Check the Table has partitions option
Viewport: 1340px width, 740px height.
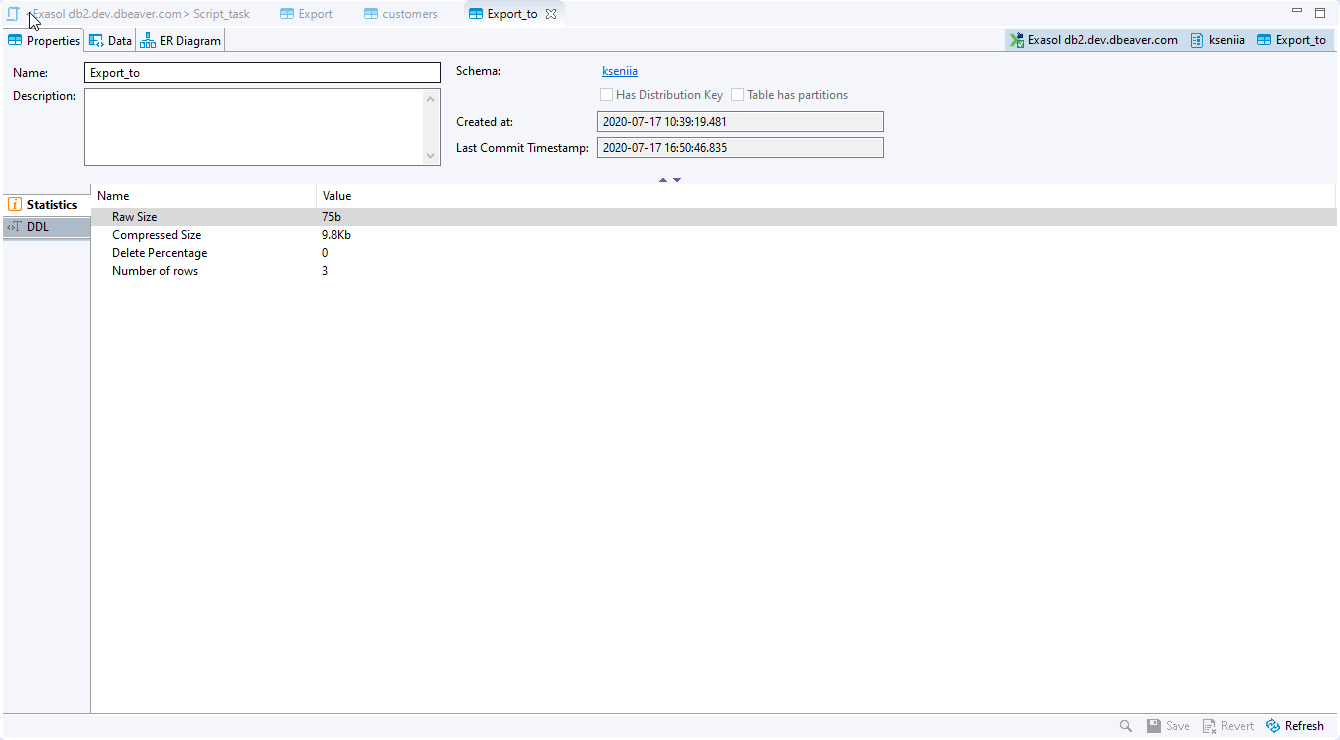pyautogui.click(x=737, y=94)
